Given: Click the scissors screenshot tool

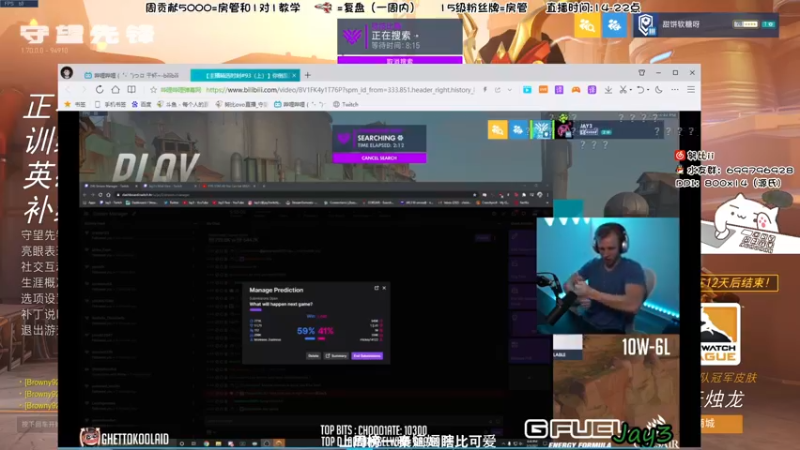Looking at the screenshot, I should (622, 90).
